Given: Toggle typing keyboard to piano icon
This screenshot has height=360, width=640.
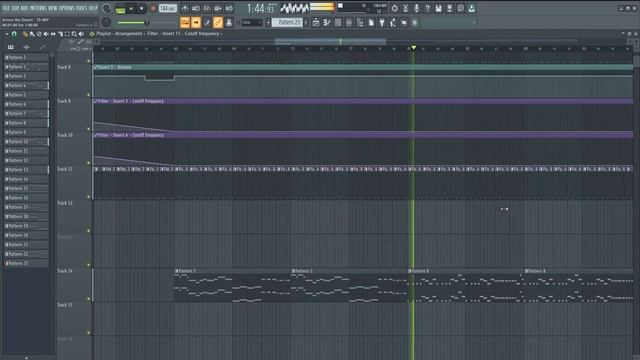Looking at the screenshot, I should [185, 22].
